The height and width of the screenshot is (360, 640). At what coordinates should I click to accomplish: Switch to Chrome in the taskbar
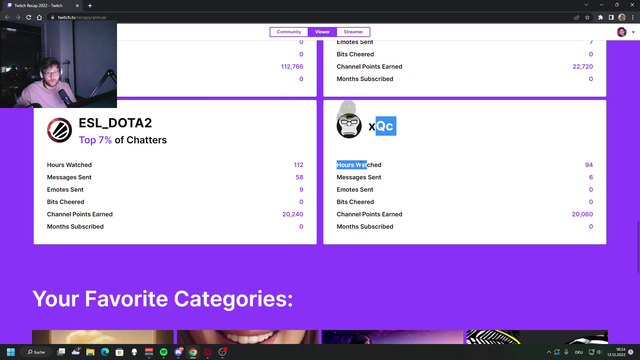193,352
